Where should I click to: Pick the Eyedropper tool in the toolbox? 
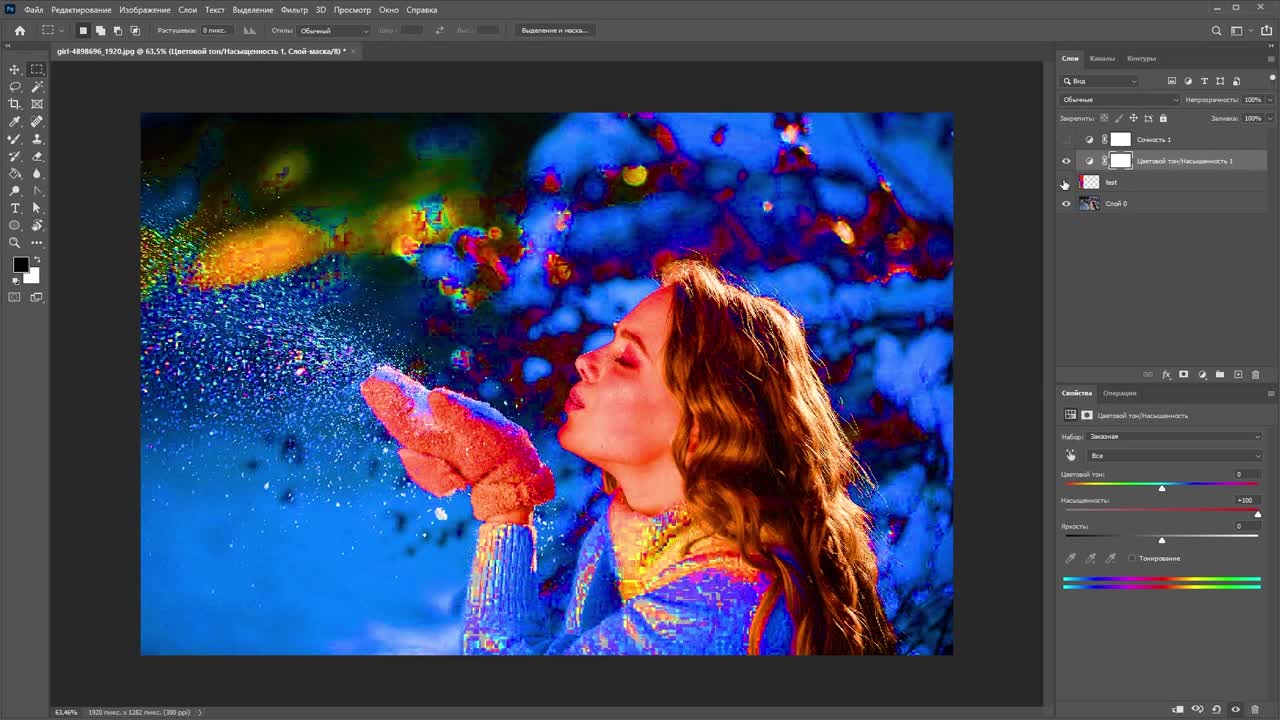click(x=15, y=121)
